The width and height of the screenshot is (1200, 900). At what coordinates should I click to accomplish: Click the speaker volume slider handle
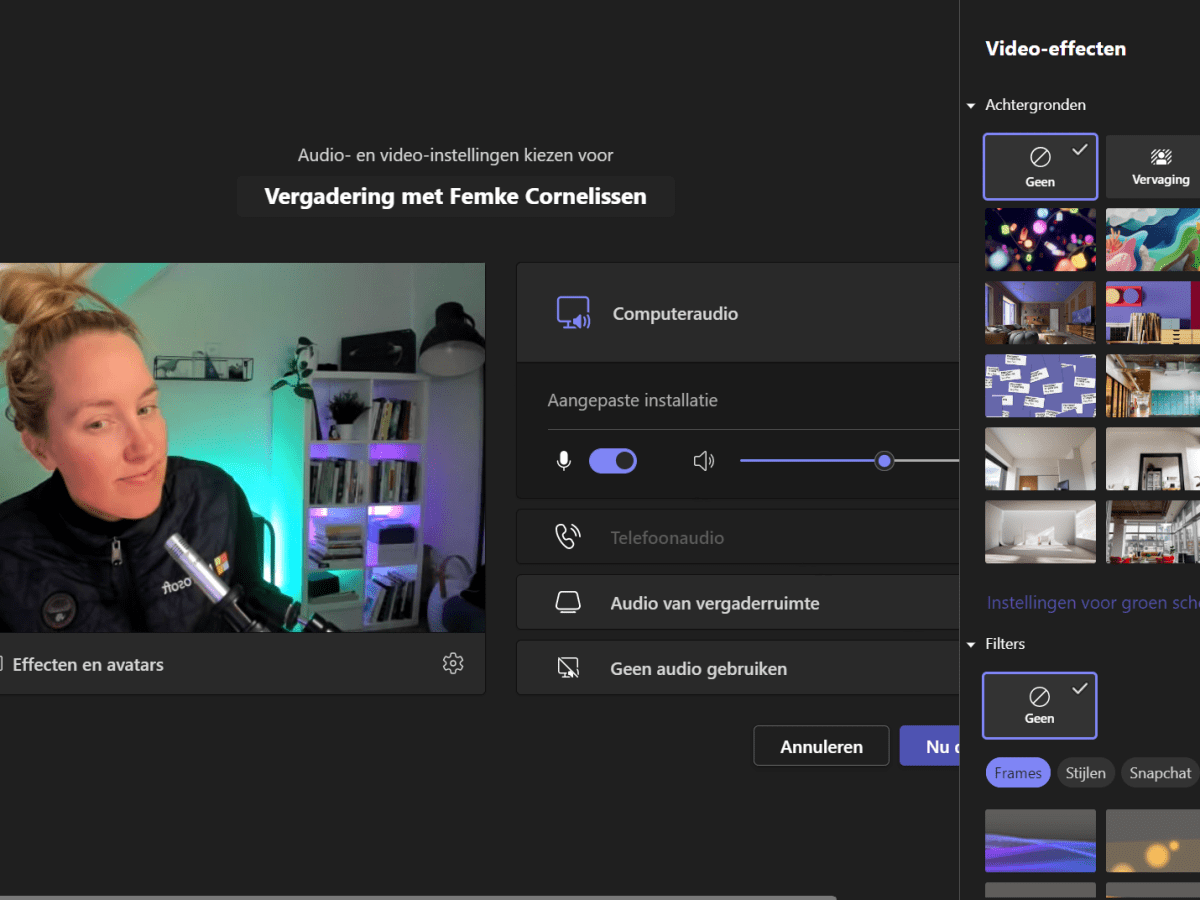884,461
